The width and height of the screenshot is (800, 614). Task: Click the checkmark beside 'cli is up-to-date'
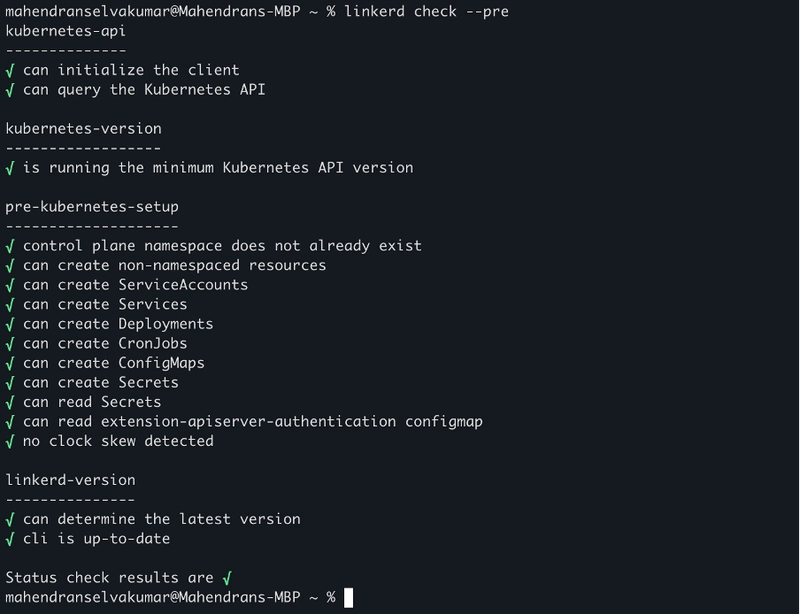10,539
